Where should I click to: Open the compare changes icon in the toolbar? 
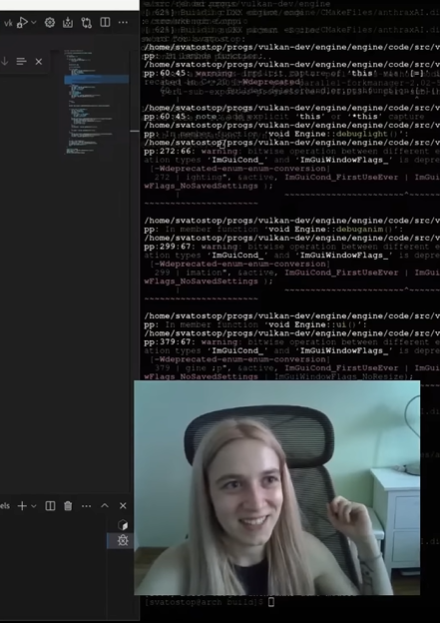coord(86,23)
